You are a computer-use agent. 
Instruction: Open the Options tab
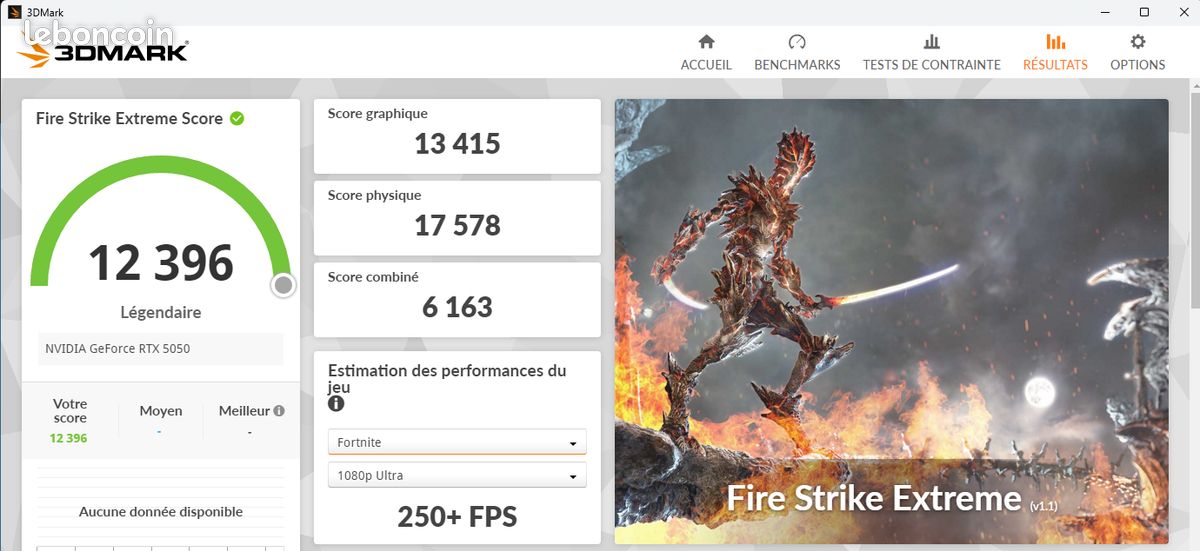pyautogui.click(x=1137, y=53)
